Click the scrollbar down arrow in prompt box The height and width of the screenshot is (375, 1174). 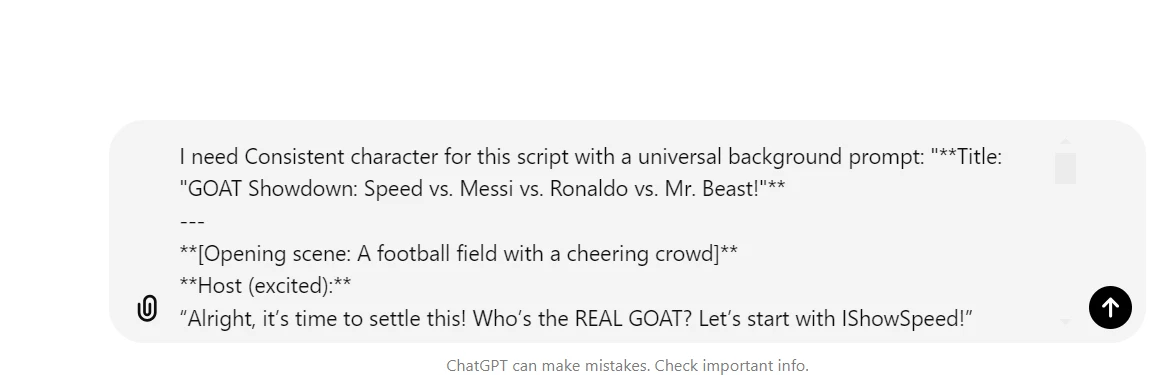(1065, 322)
